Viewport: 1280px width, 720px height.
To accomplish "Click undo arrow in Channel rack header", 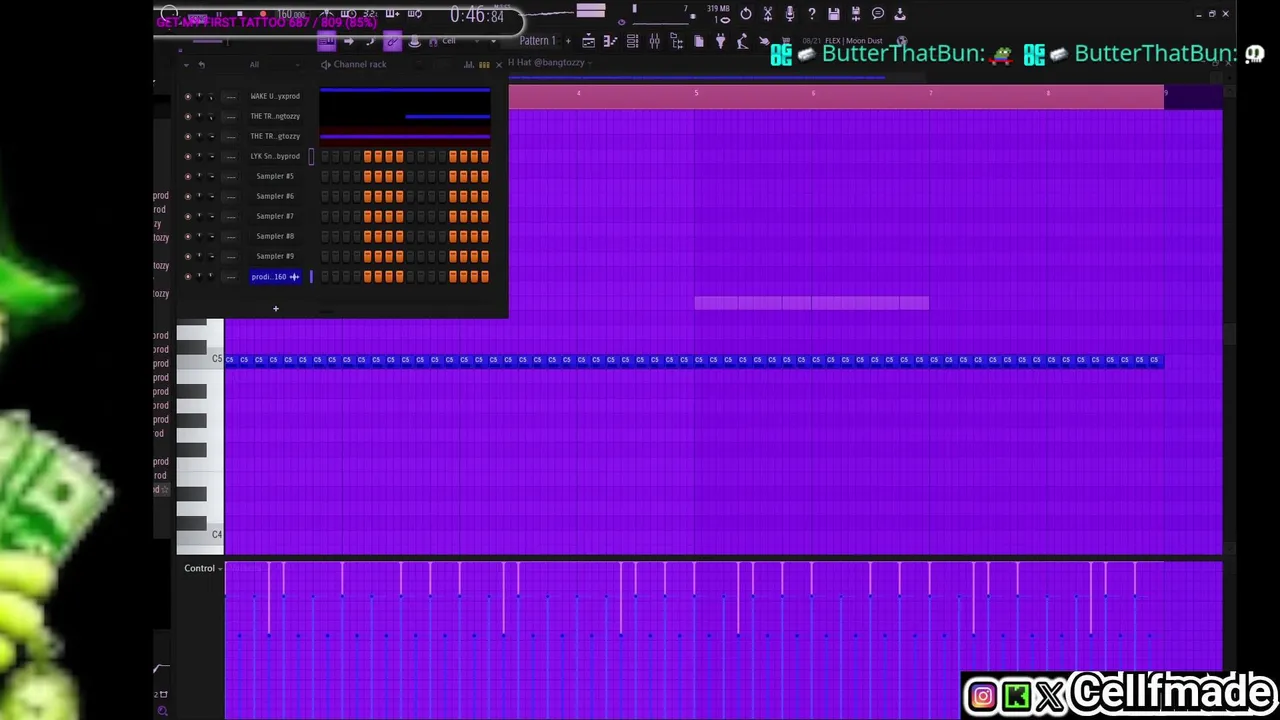I will click(x=201, y=65).
